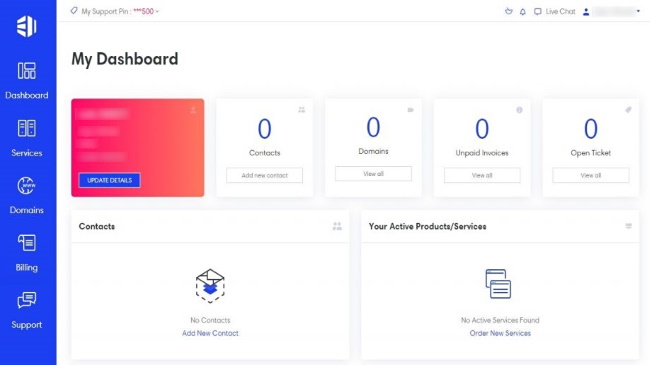Click the icon in the Active Products/Services header
The height and width of the screenshot is (365, 650).
pyautogui.click(x=629, y=226)
